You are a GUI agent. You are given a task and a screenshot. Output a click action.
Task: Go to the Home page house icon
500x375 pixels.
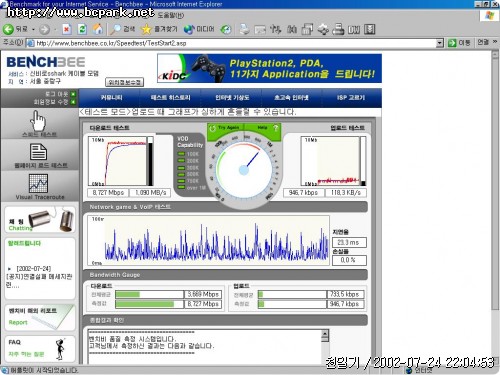tap(98, 29)
